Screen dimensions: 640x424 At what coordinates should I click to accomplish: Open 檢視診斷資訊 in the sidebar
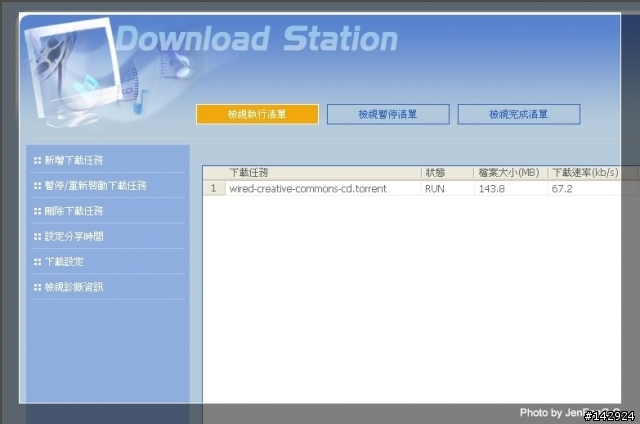click(73, 287)
